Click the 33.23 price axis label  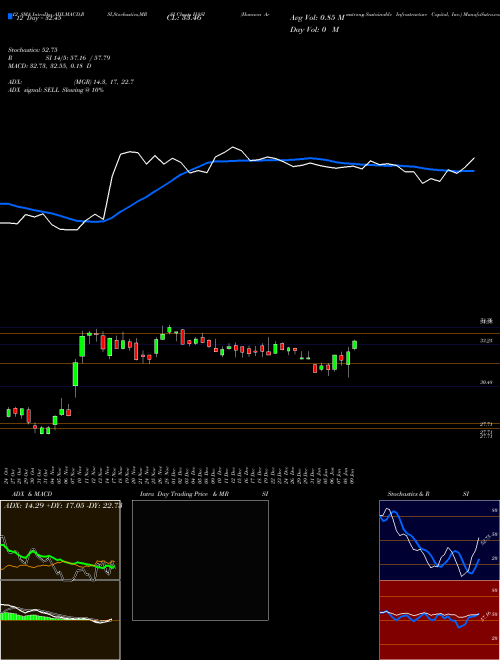coord(487,341)
